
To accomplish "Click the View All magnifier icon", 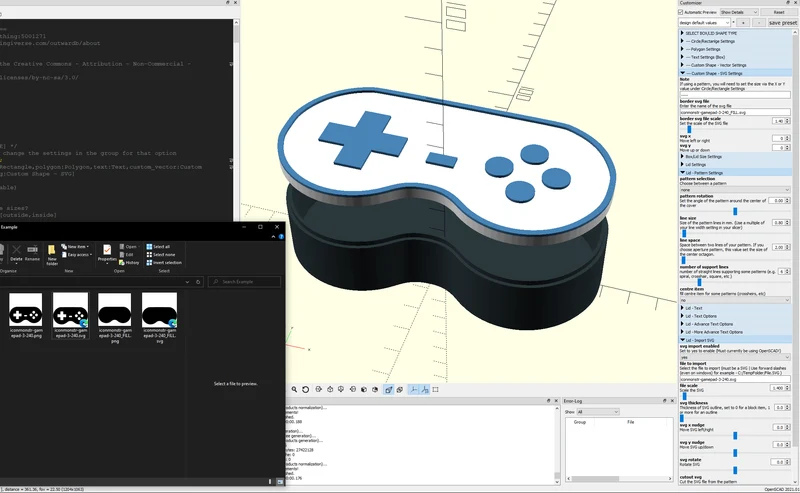I will tap(294, 389).
